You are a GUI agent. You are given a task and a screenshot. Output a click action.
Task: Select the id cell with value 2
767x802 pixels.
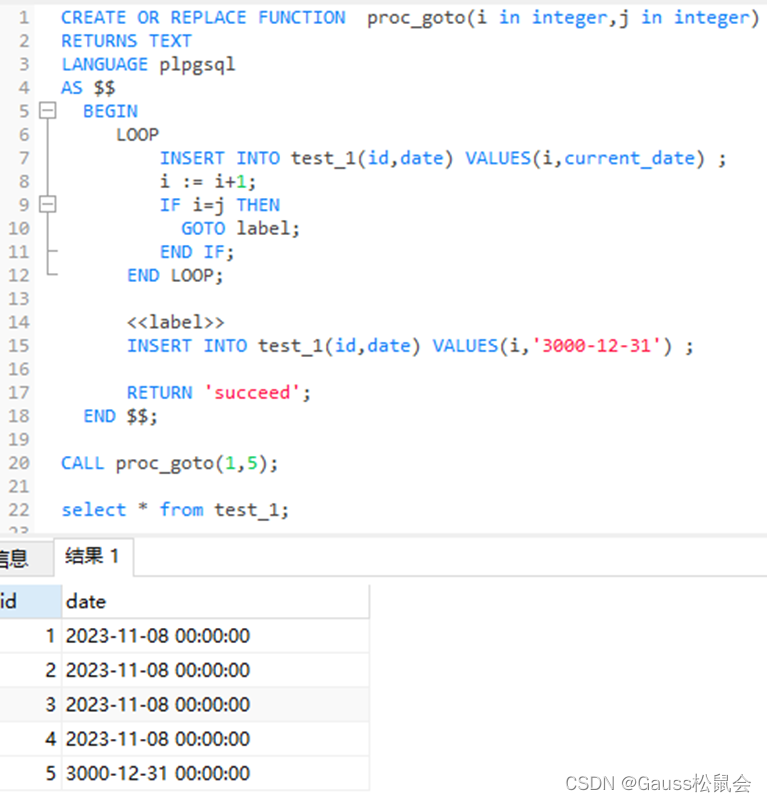[30, 670]
